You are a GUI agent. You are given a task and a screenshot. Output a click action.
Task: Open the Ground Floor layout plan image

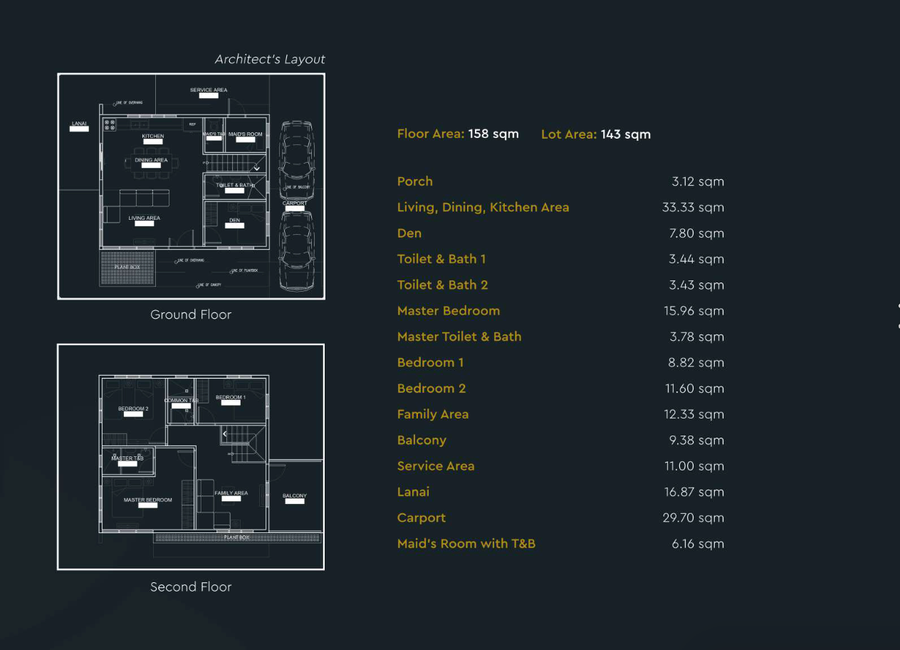(x=191, y=186)
